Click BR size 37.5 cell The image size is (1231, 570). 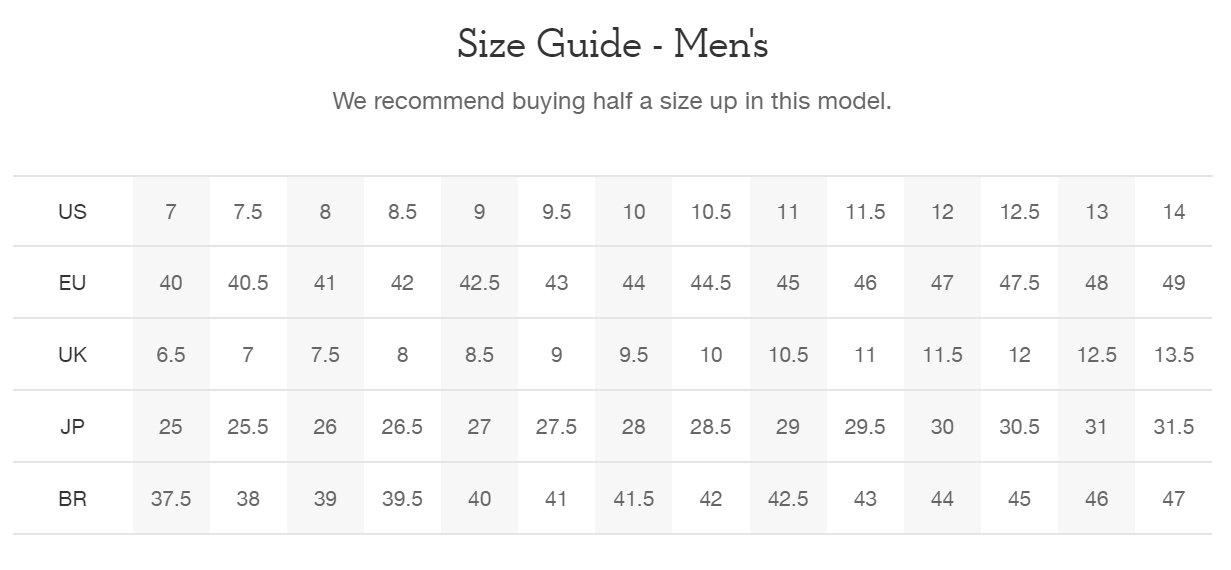(x=171, y=499)
